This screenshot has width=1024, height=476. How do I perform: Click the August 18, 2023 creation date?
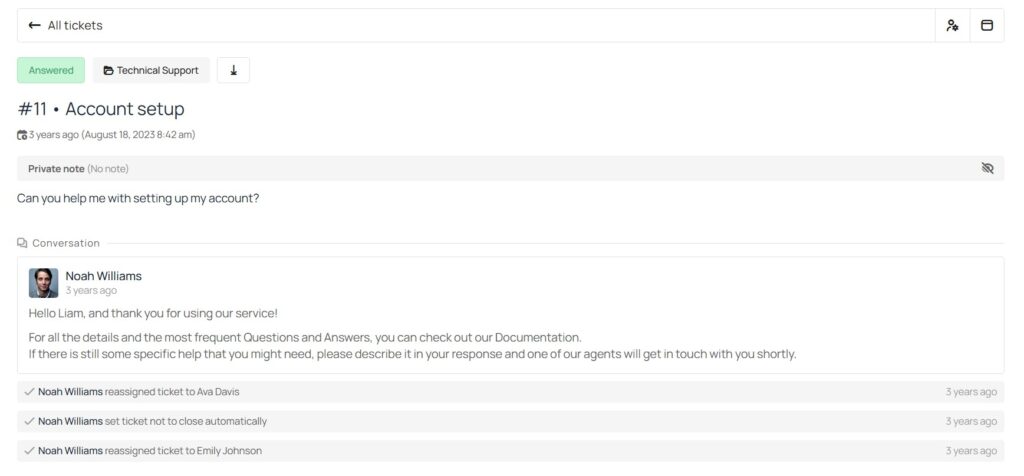coord(139,135)
